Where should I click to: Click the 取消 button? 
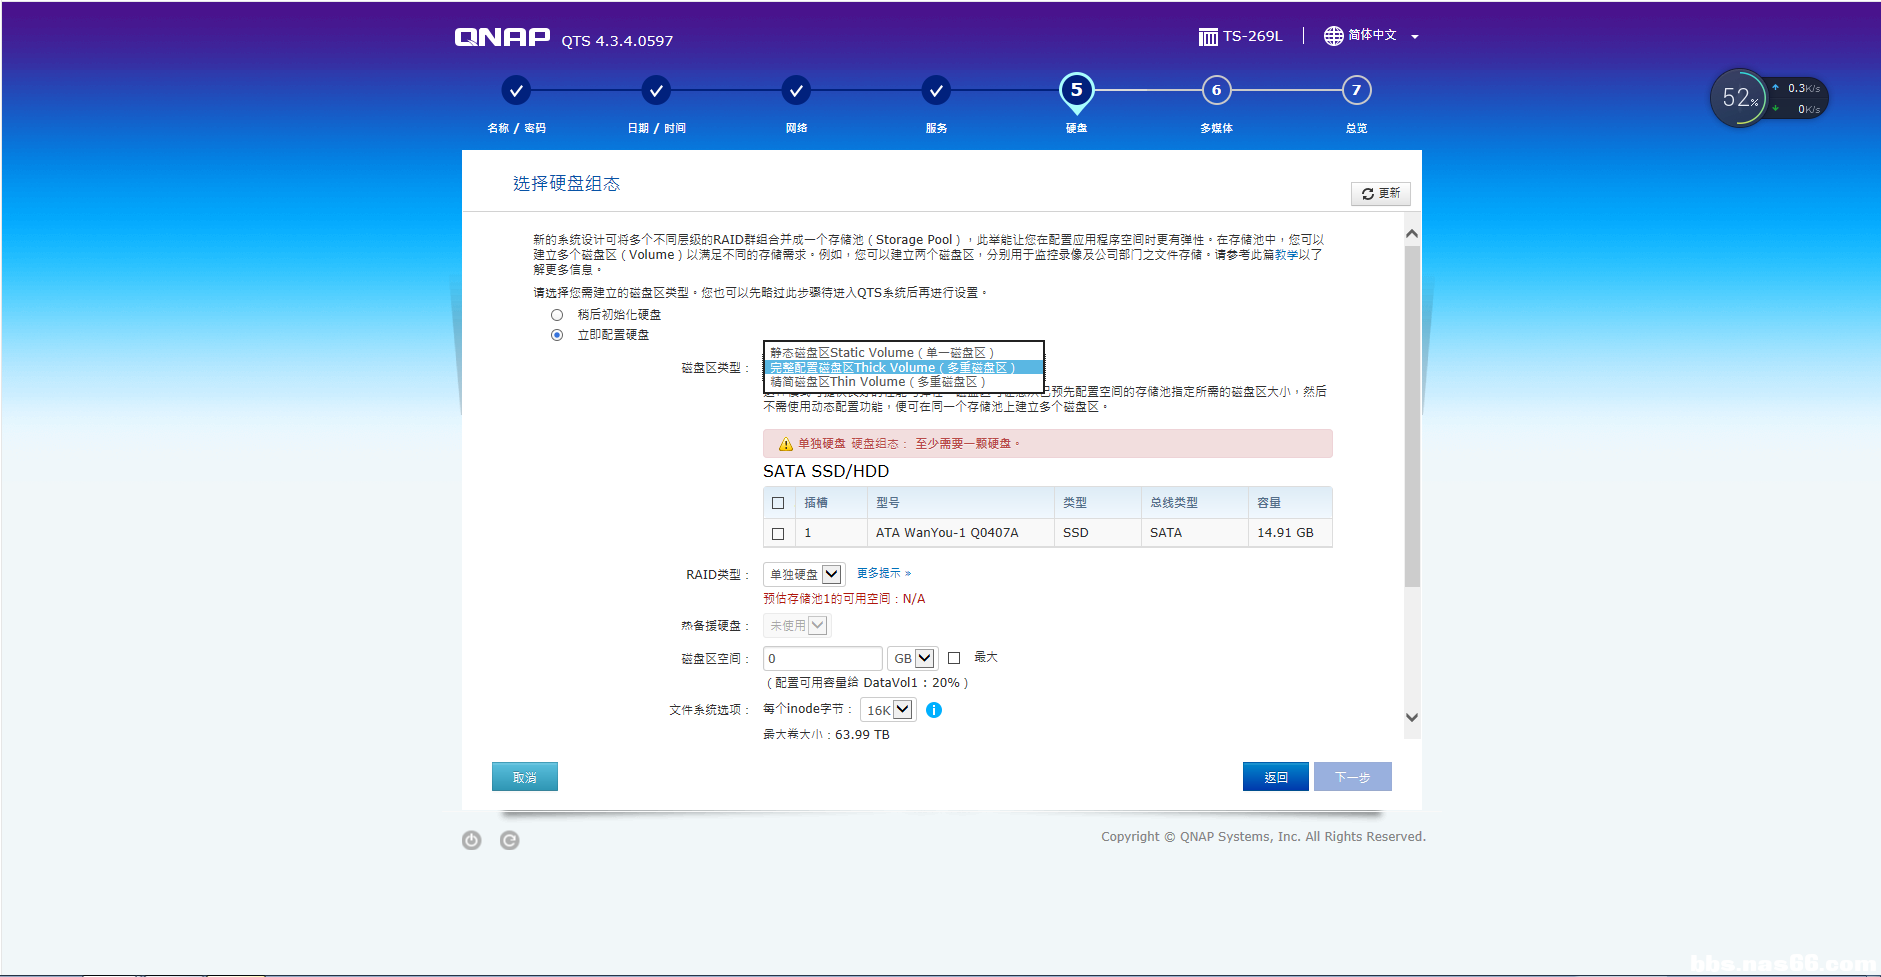tap(524, 776)
